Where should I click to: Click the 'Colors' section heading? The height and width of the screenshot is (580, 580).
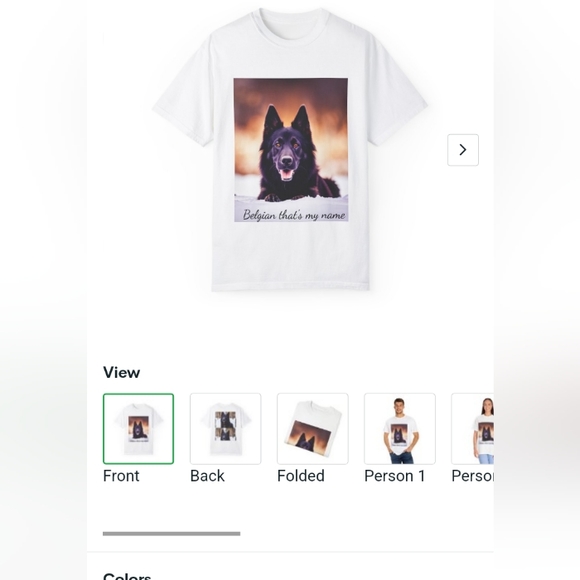pyautogui.click(x=127, y=576)
